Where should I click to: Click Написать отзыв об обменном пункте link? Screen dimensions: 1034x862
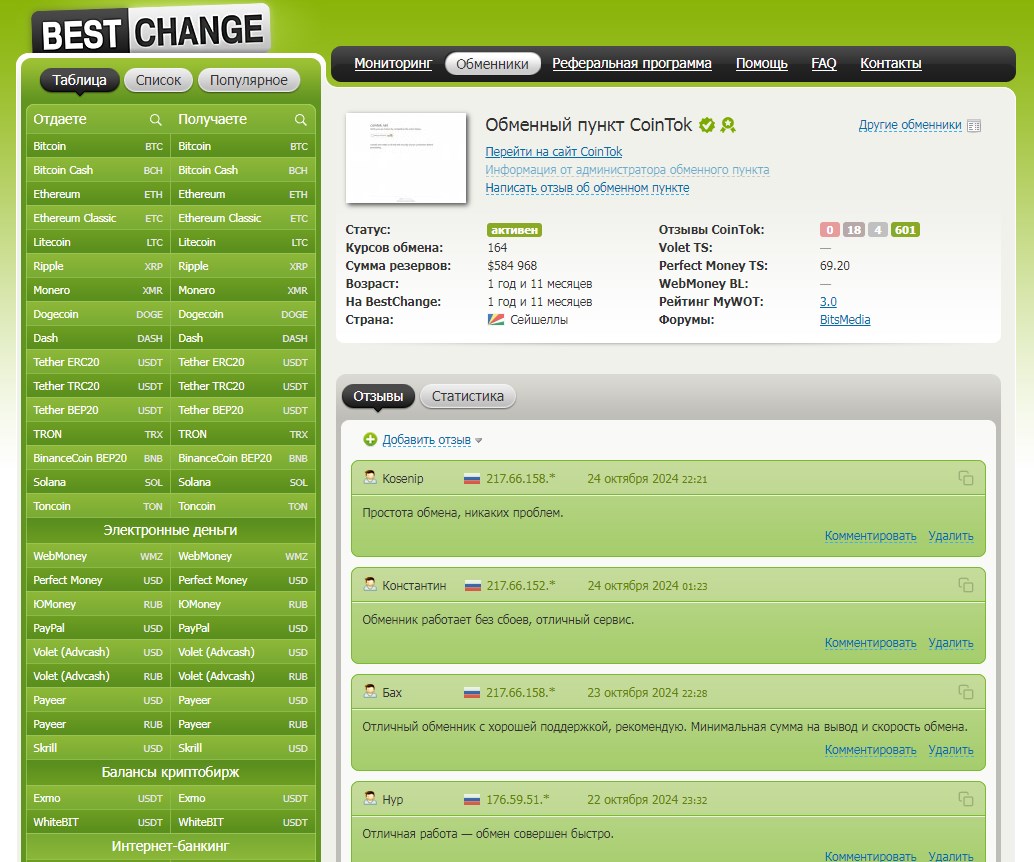click(588, 187)
